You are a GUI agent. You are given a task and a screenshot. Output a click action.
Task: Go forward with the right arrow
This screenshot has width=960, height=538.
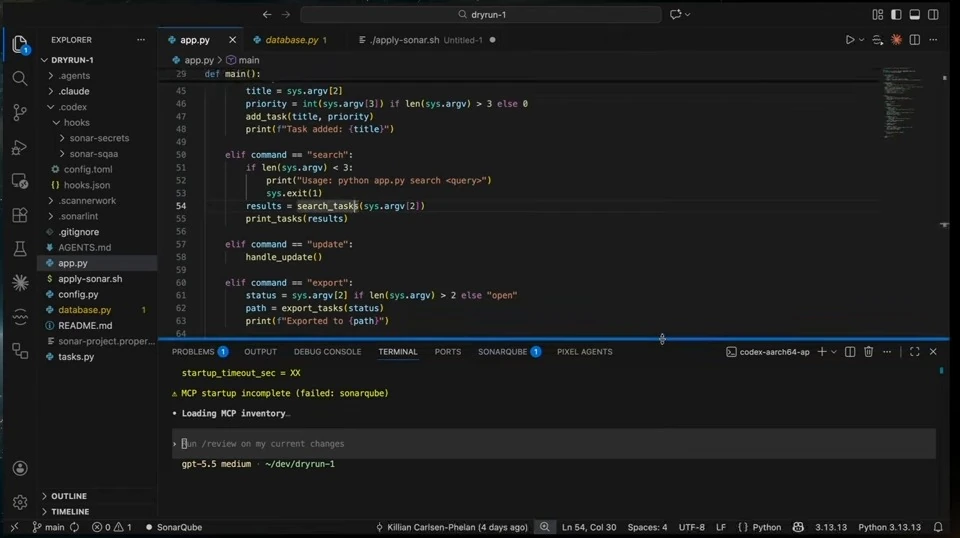(286, 14)
